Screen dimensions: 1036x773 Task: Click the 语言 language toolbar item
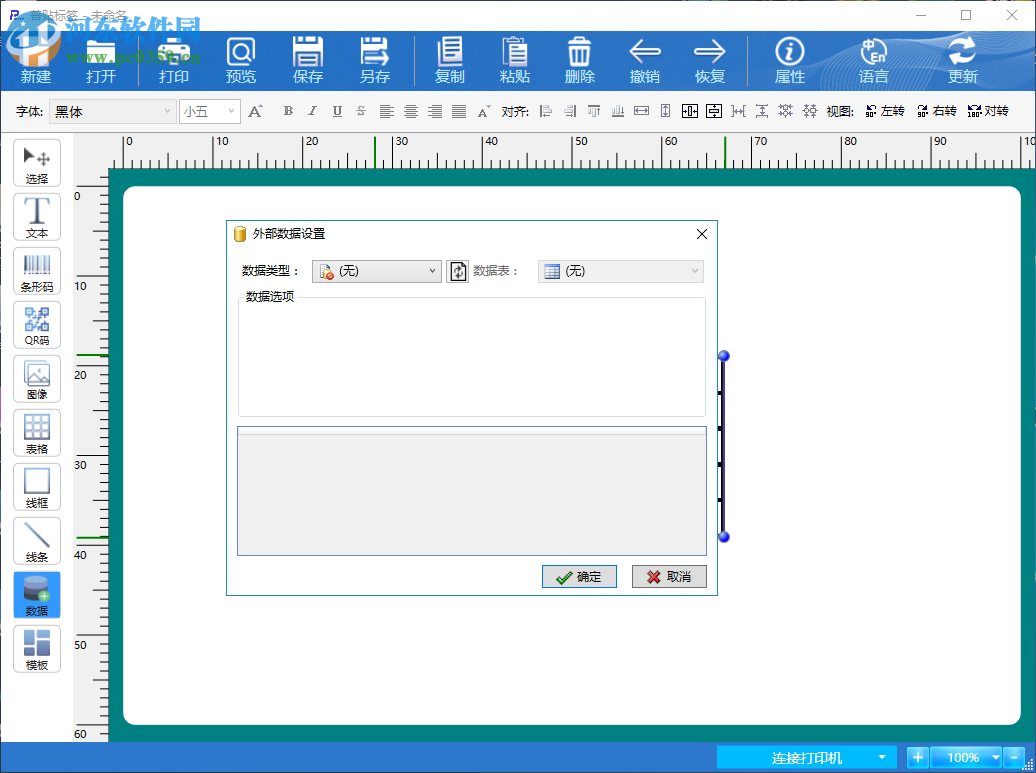tap(873, 59)
